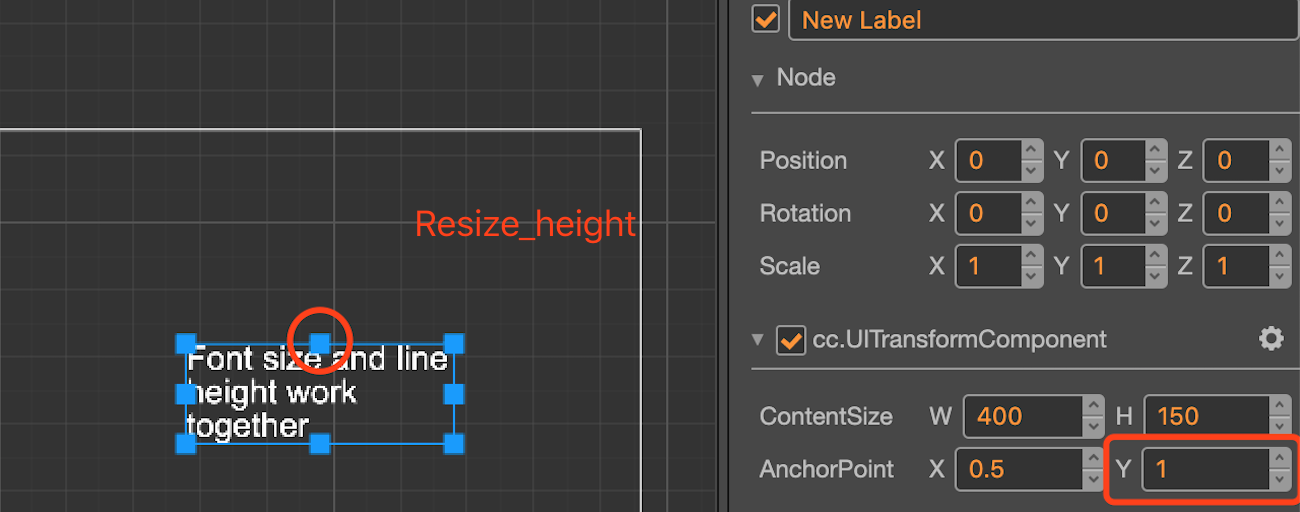Select the bottom-right corner handle of the label
The width and height of the screenshot is (1300, 512).
tap(454, 443)
